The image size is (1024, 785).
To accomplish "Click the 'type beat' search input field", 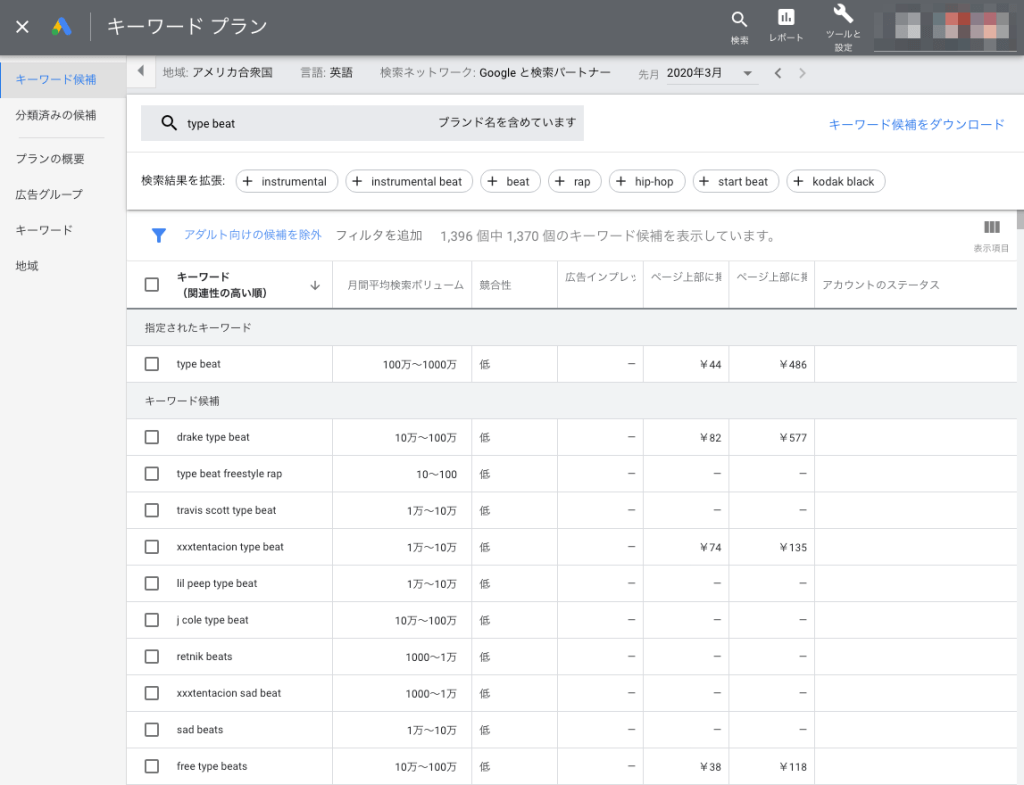I will pyautogui.click(x=300, y=123).
